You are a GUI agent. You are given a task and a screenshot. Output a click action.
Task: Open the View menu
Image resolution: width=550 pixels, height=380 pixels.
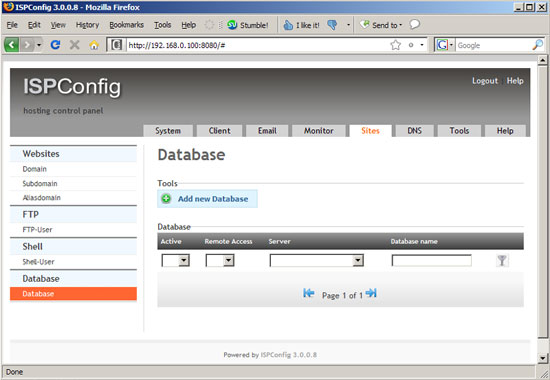58,25
